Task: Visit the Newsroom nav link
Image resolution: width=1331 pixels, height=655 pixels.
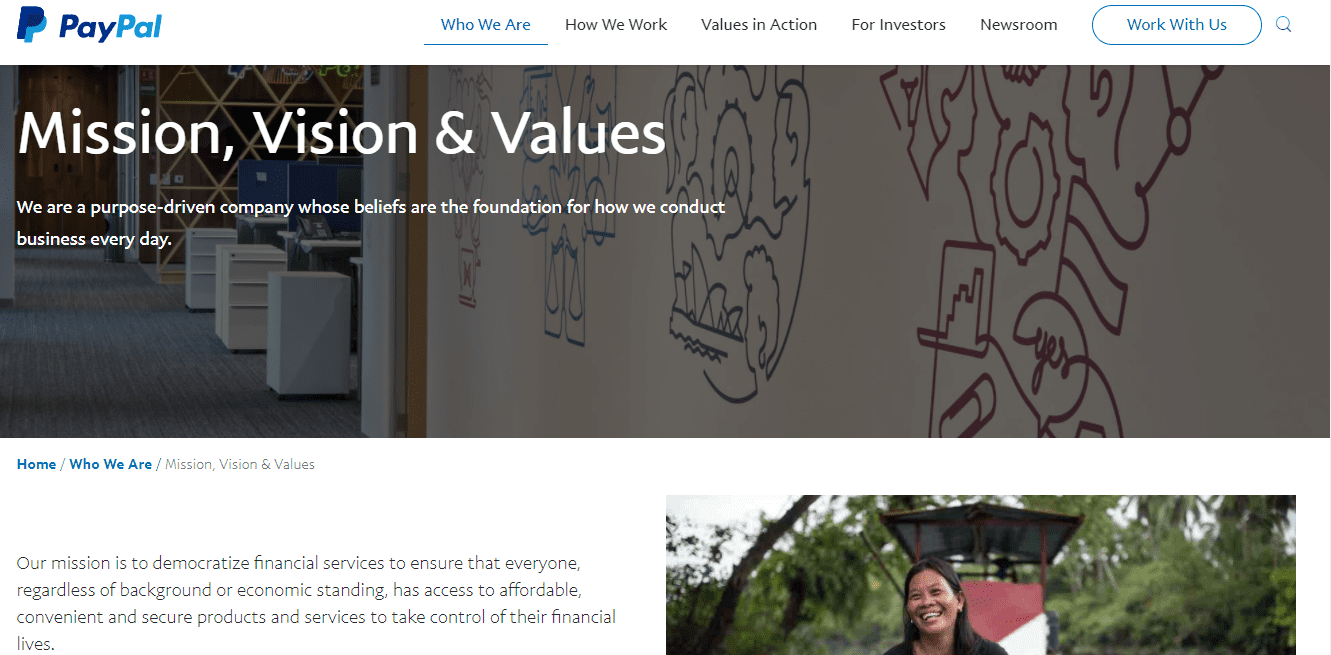Action: click(1018, 25)
